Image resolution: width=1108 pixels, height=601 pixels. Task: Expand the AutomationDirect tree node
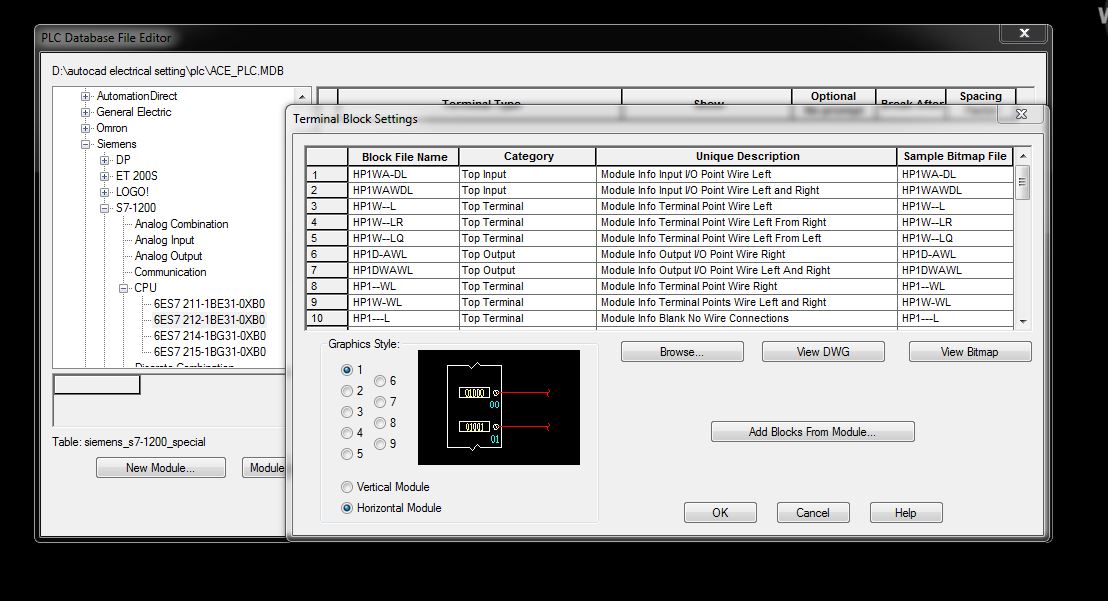(x=86, y=96)
